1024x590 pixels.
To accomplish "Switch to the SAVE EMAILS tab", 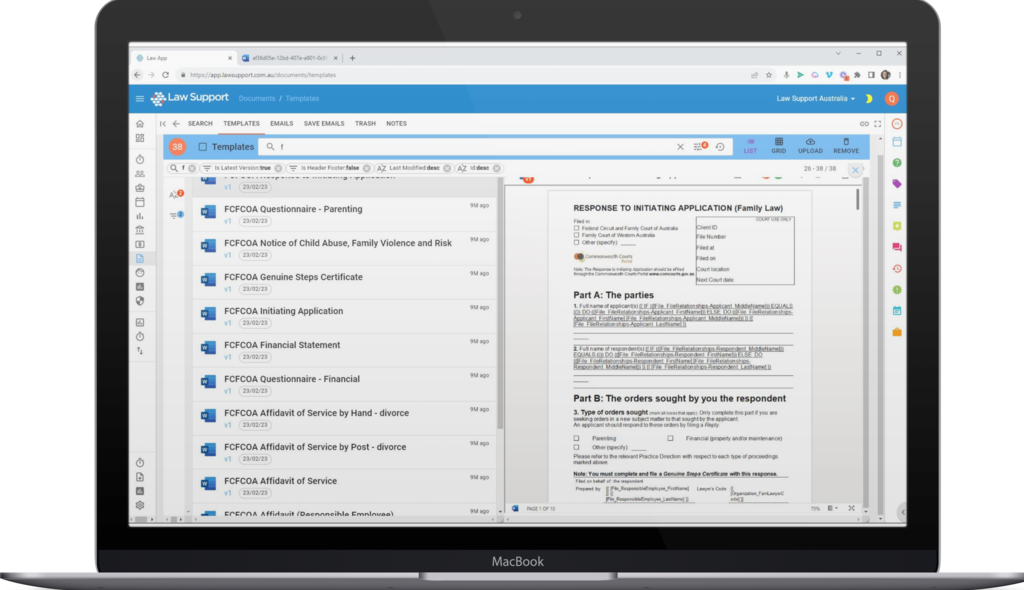I will click(x=324, y=123).
